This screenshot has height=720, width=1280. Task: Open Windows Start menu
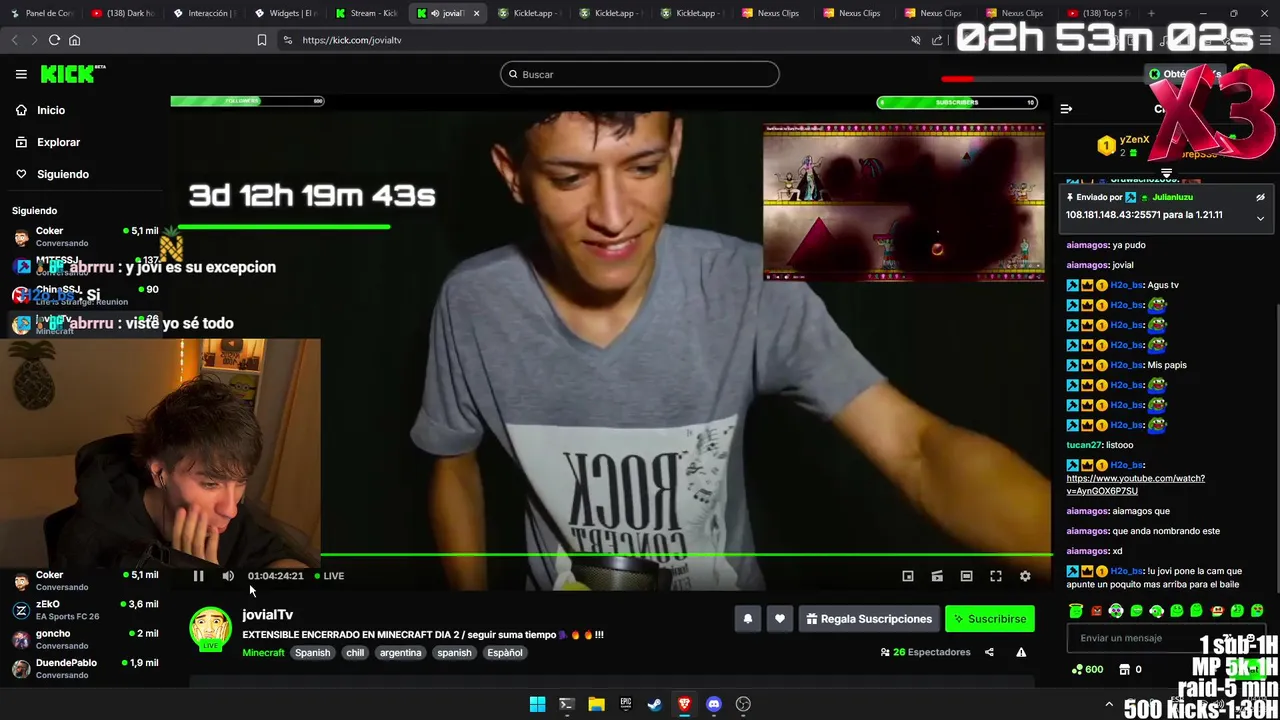pyautogui.click(x=537, y=704)
